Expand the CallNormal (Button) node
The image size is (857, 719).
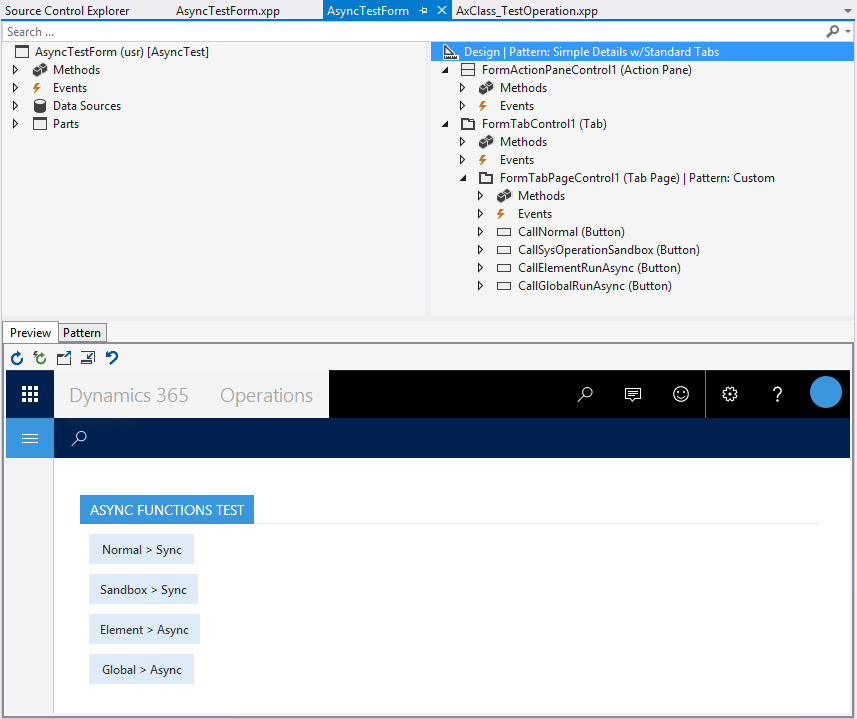[481, 232]
